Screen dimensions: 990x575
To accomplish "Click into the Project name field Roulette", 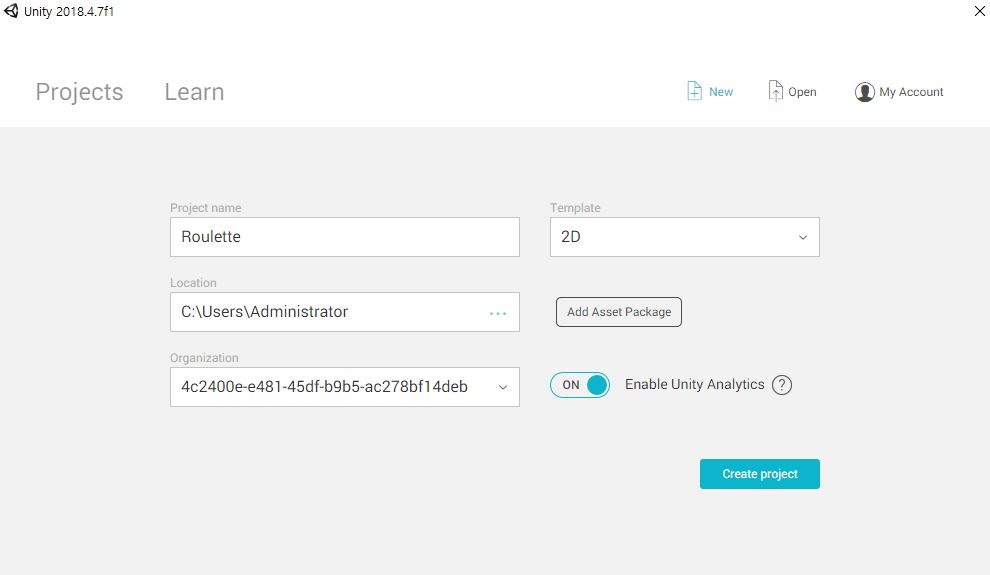I will (x=345, y=237).
